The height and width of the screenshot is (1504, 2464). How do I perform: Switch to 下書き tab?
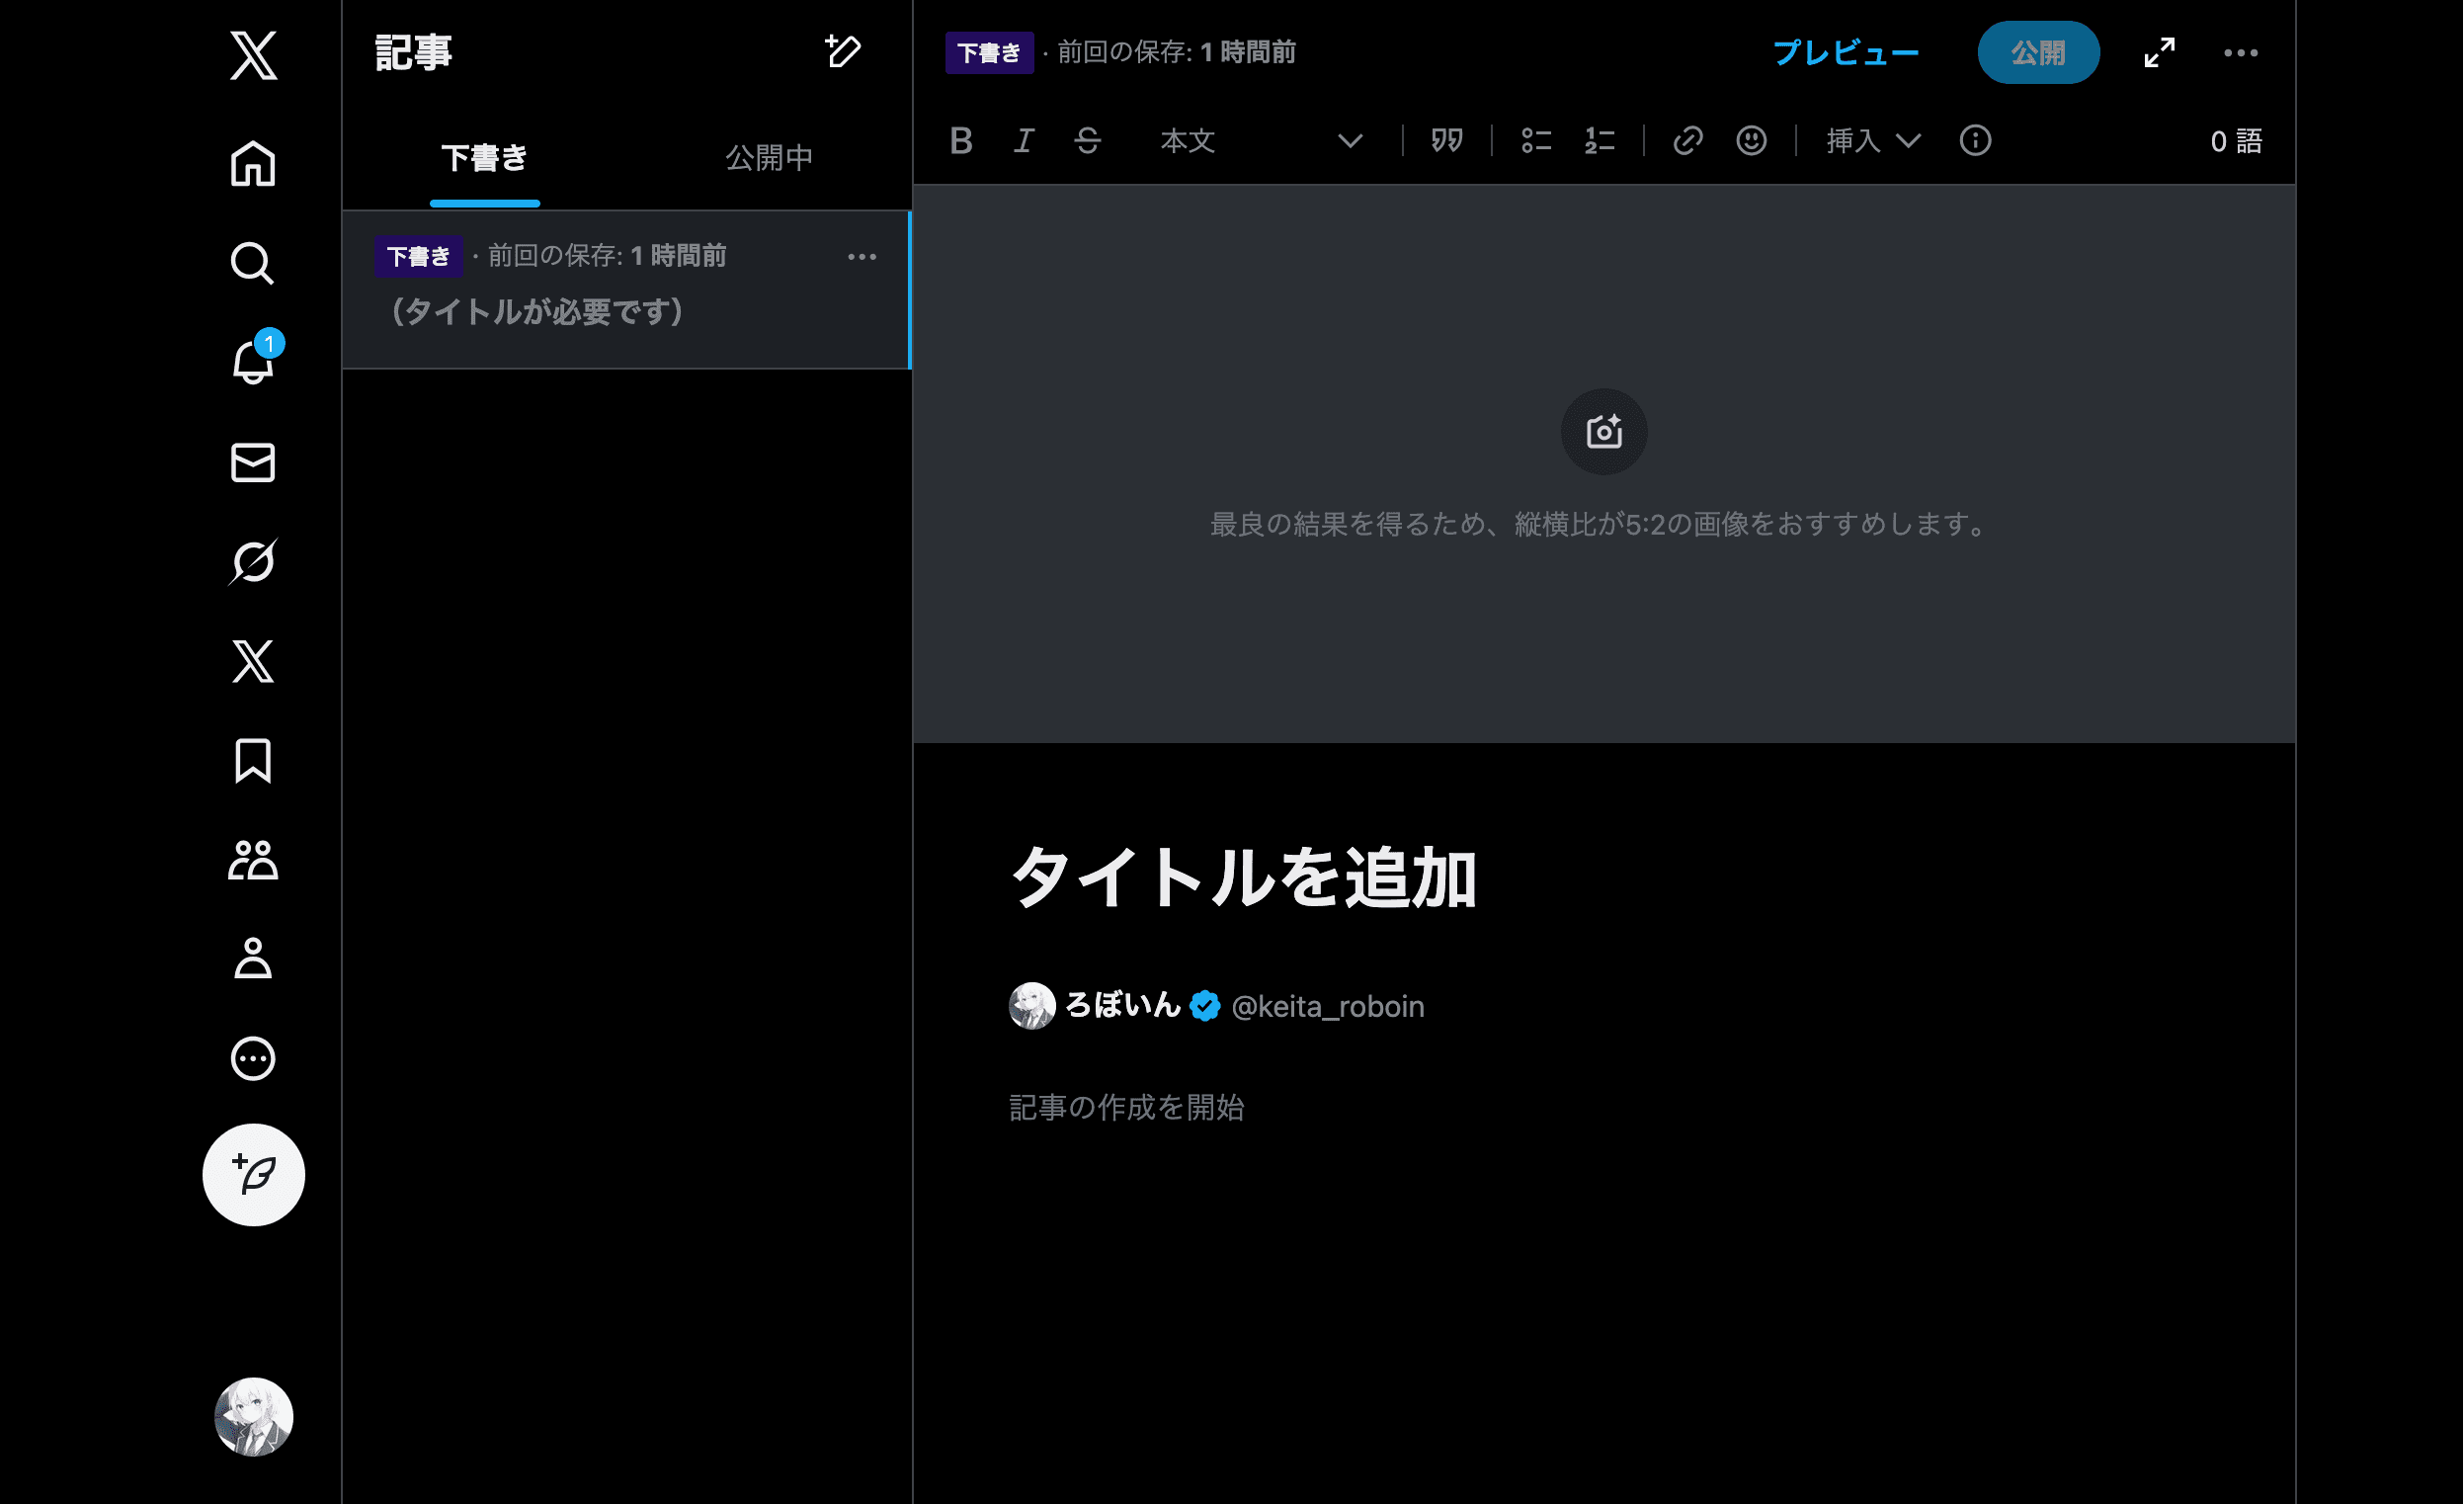(x=485, y=157)
